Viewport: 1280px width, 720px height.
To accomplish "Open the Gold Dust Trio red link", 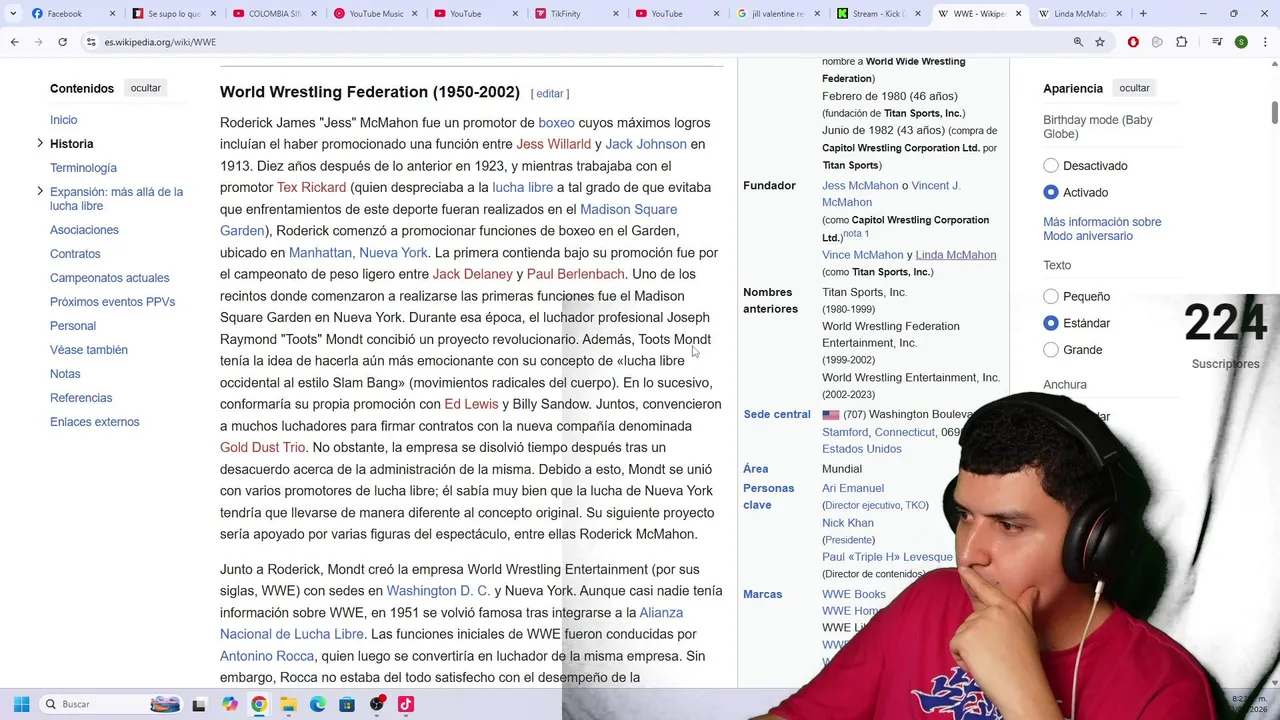I will [262, 447].
